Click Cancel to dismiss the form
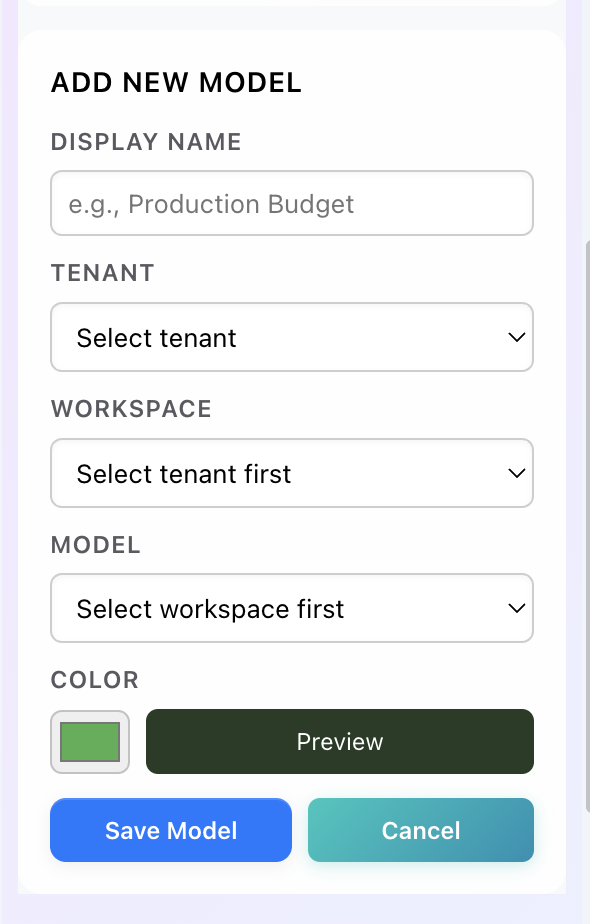The width and height of the screenshot is (590, 924). (420, 830)
